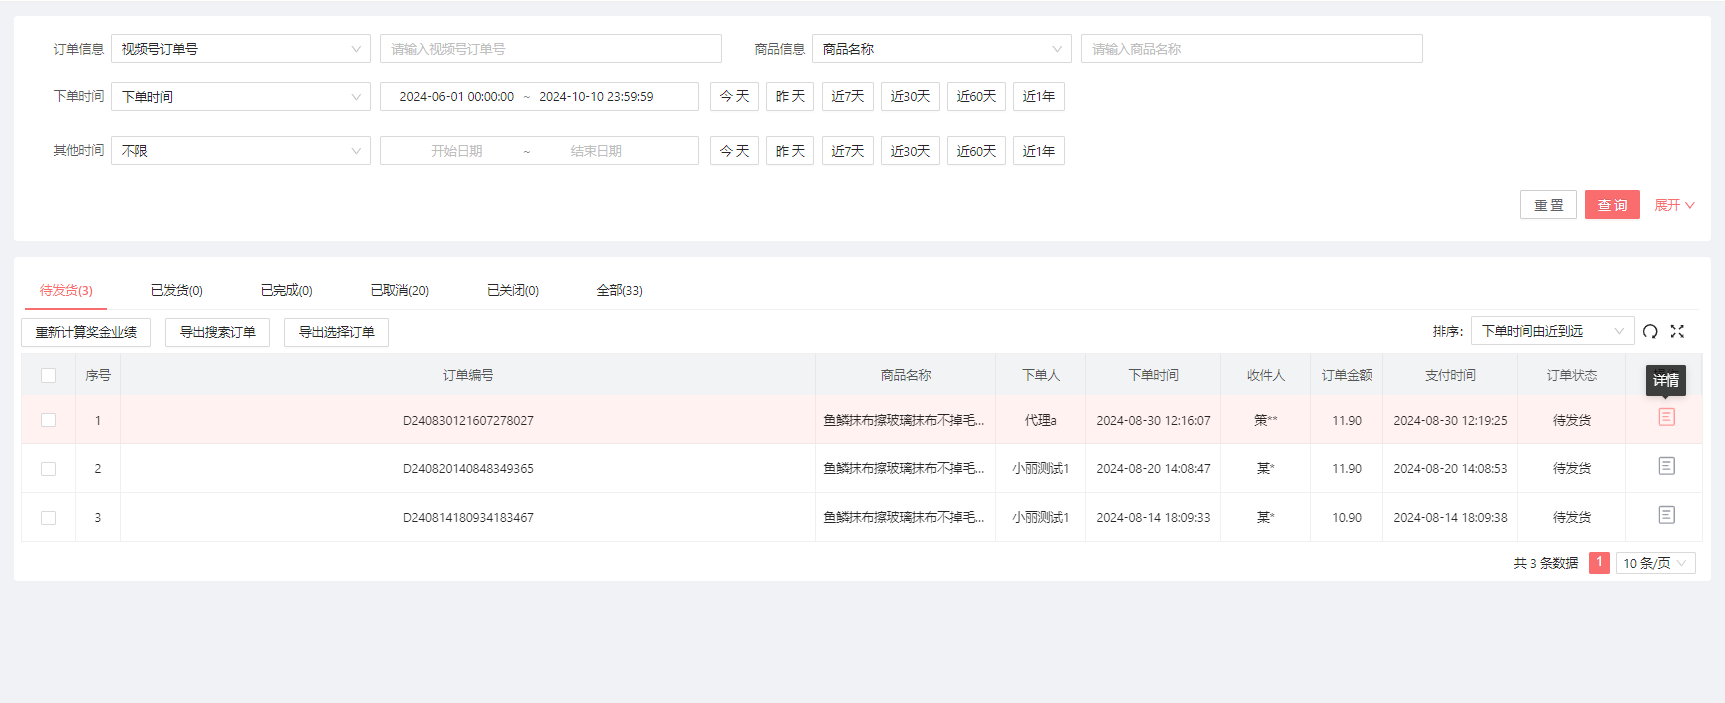Open the 10 条/页 page size dropdown
The width and height of the screenshot is (1725, 703).
coord(1655,563)
